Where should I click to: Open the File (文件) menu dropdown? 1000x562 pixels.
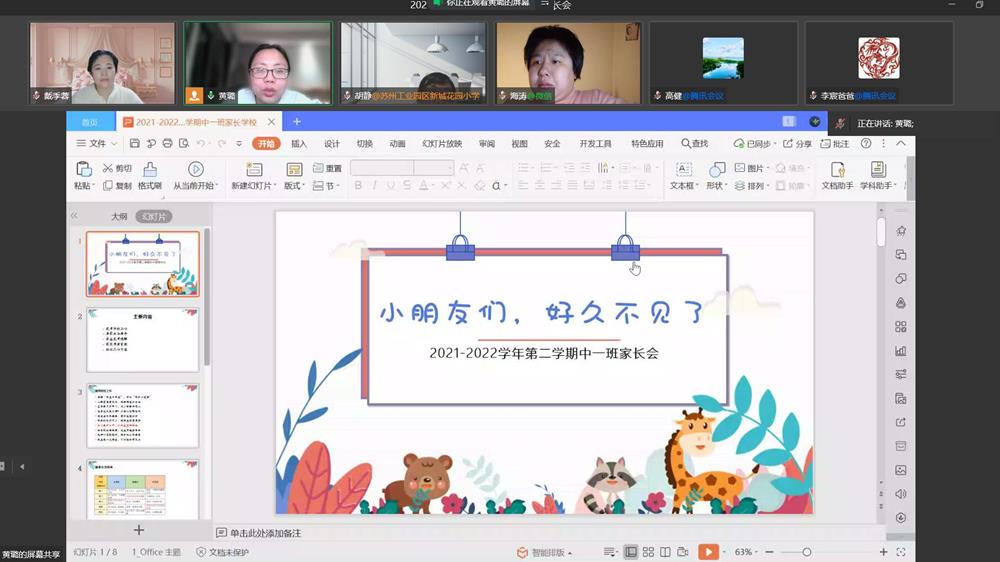(97, 144)
